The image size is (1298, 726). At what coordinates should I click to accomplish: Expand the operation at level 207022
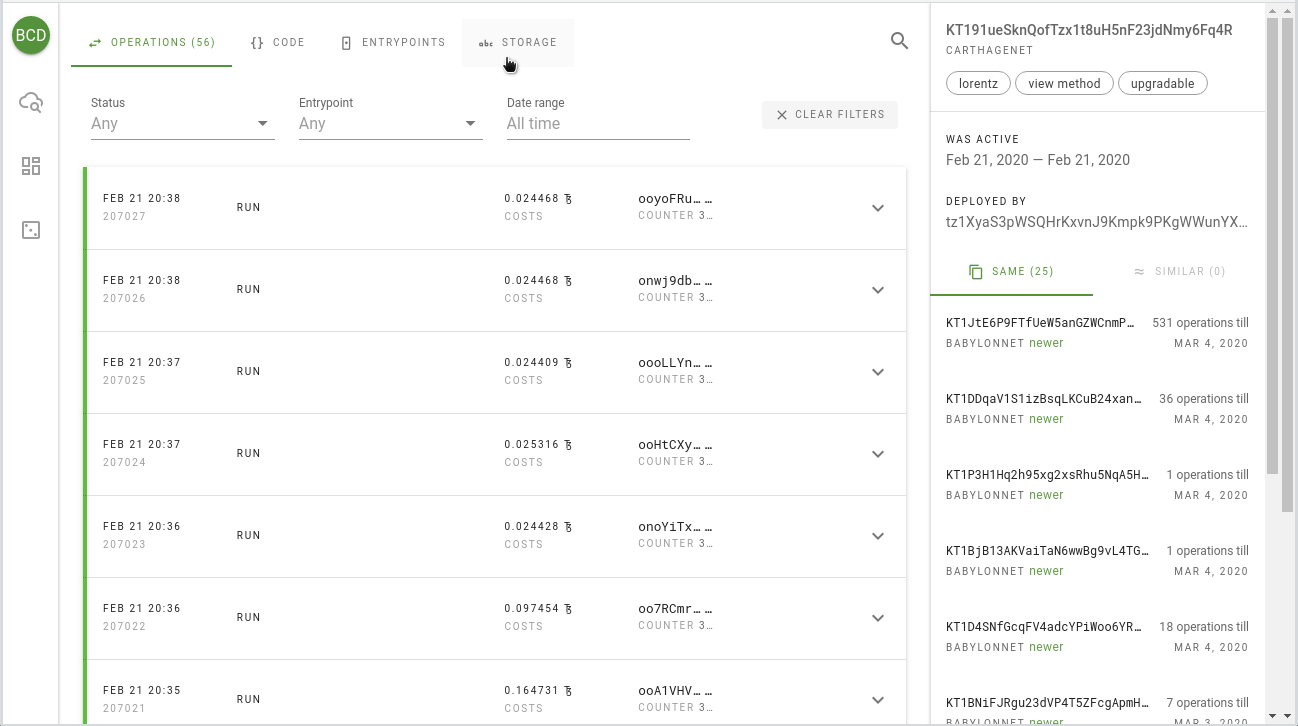tap(878, 618)
